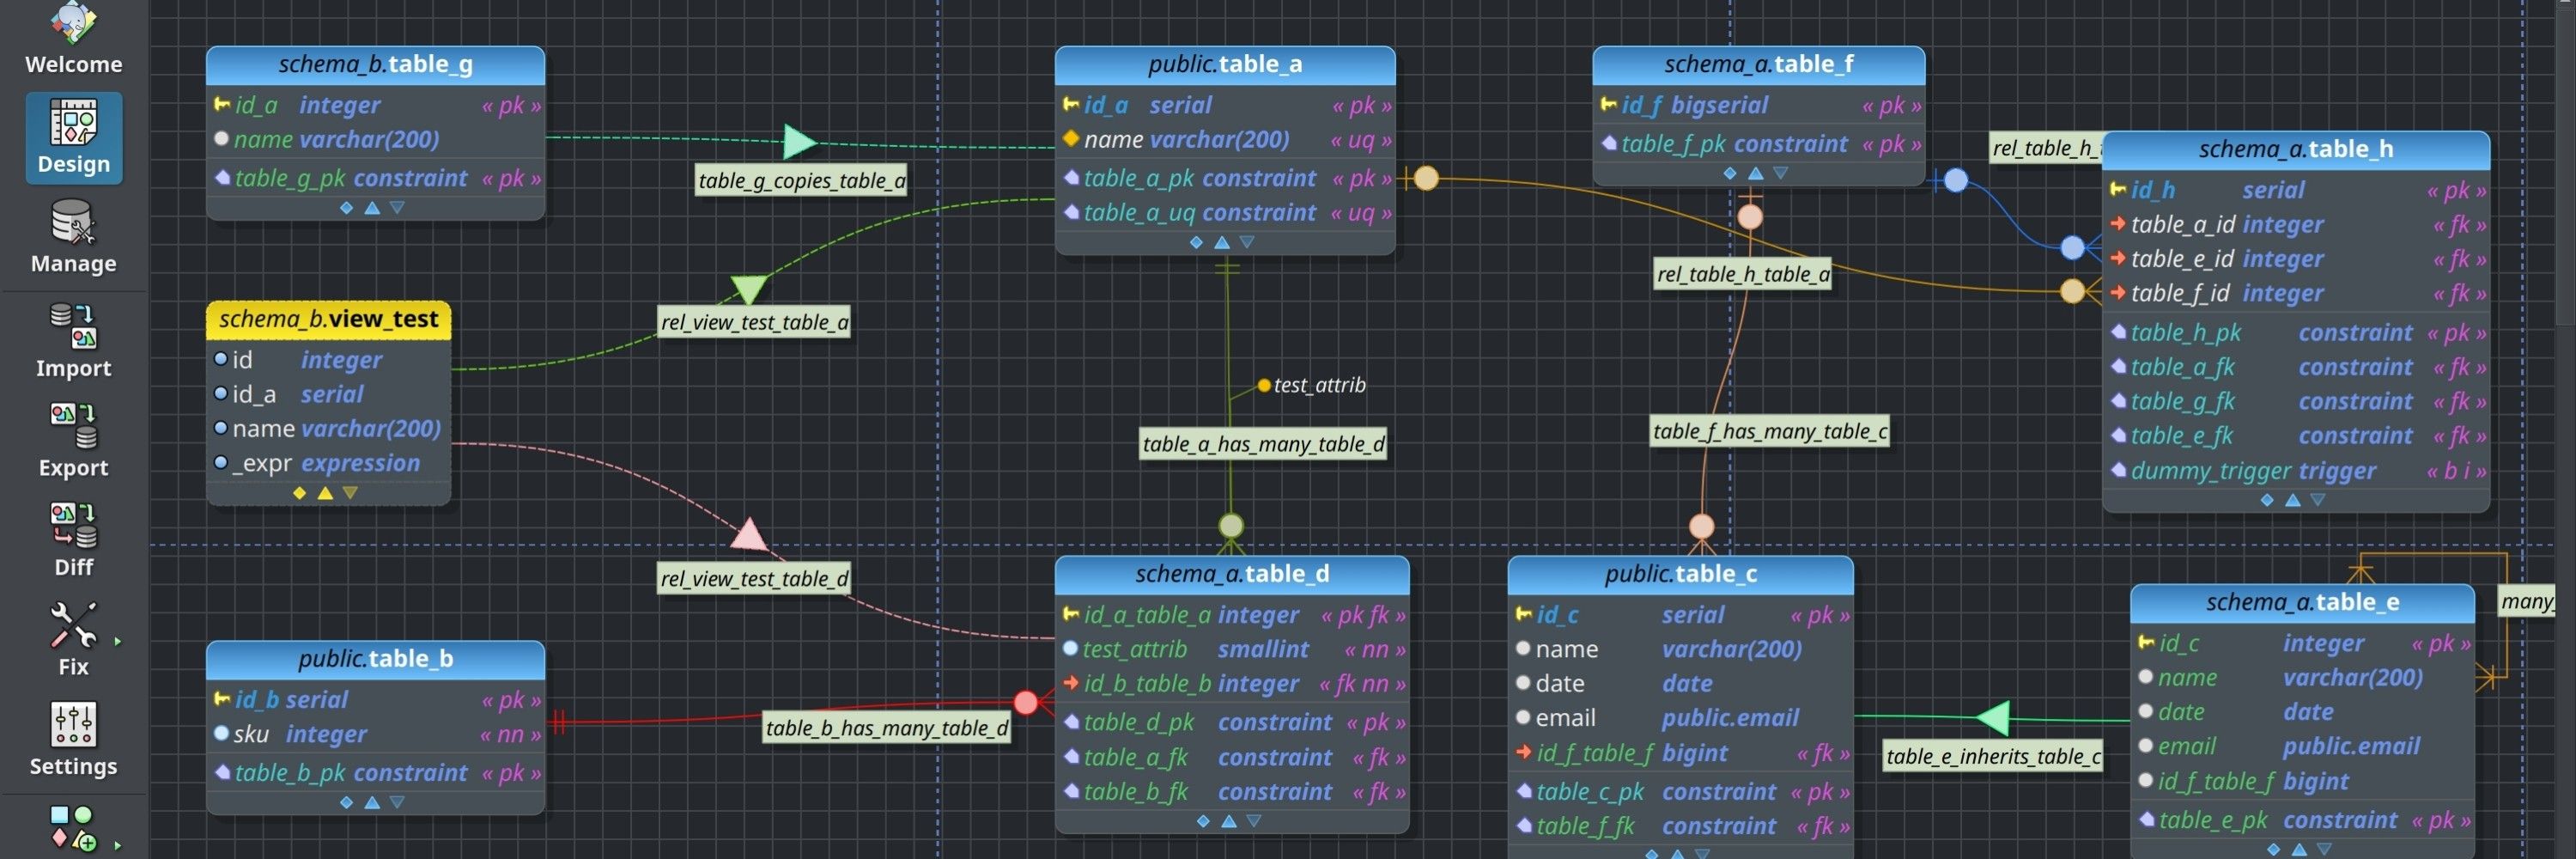
Task: Click the new object shapes icon
Action: point(73,828)
